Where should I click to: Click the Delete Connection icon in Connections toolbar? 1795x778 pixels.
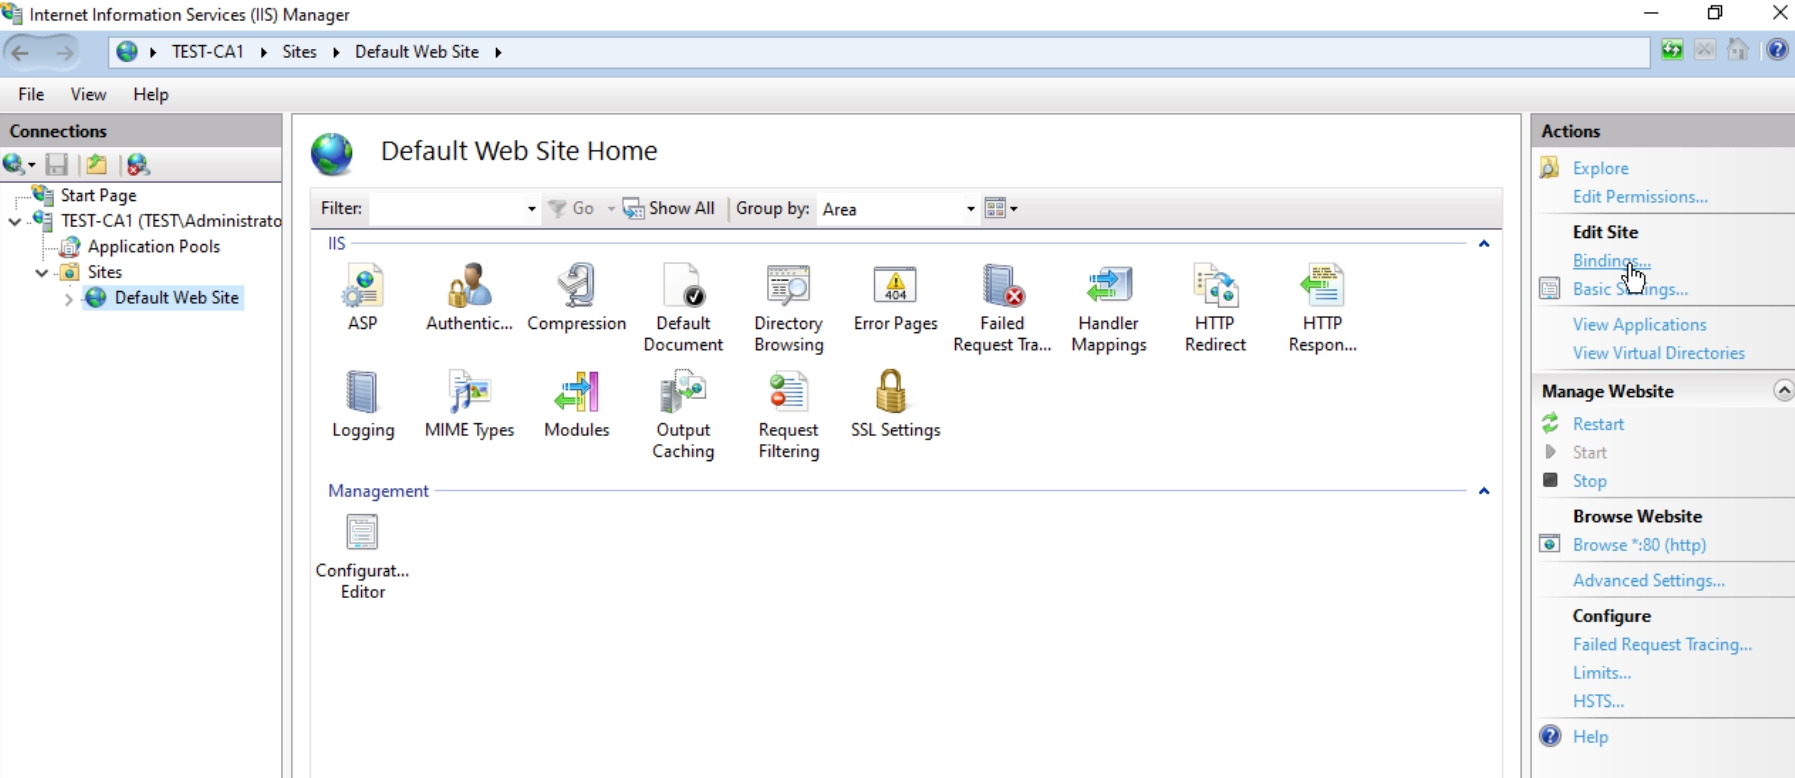tap(138, 164)
